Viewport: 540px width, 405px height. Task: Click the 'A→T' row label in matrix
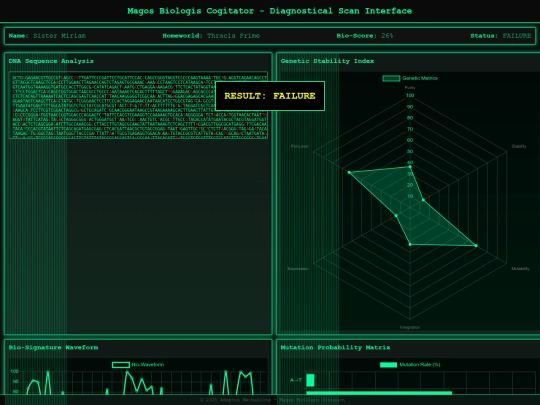[296, 380]
